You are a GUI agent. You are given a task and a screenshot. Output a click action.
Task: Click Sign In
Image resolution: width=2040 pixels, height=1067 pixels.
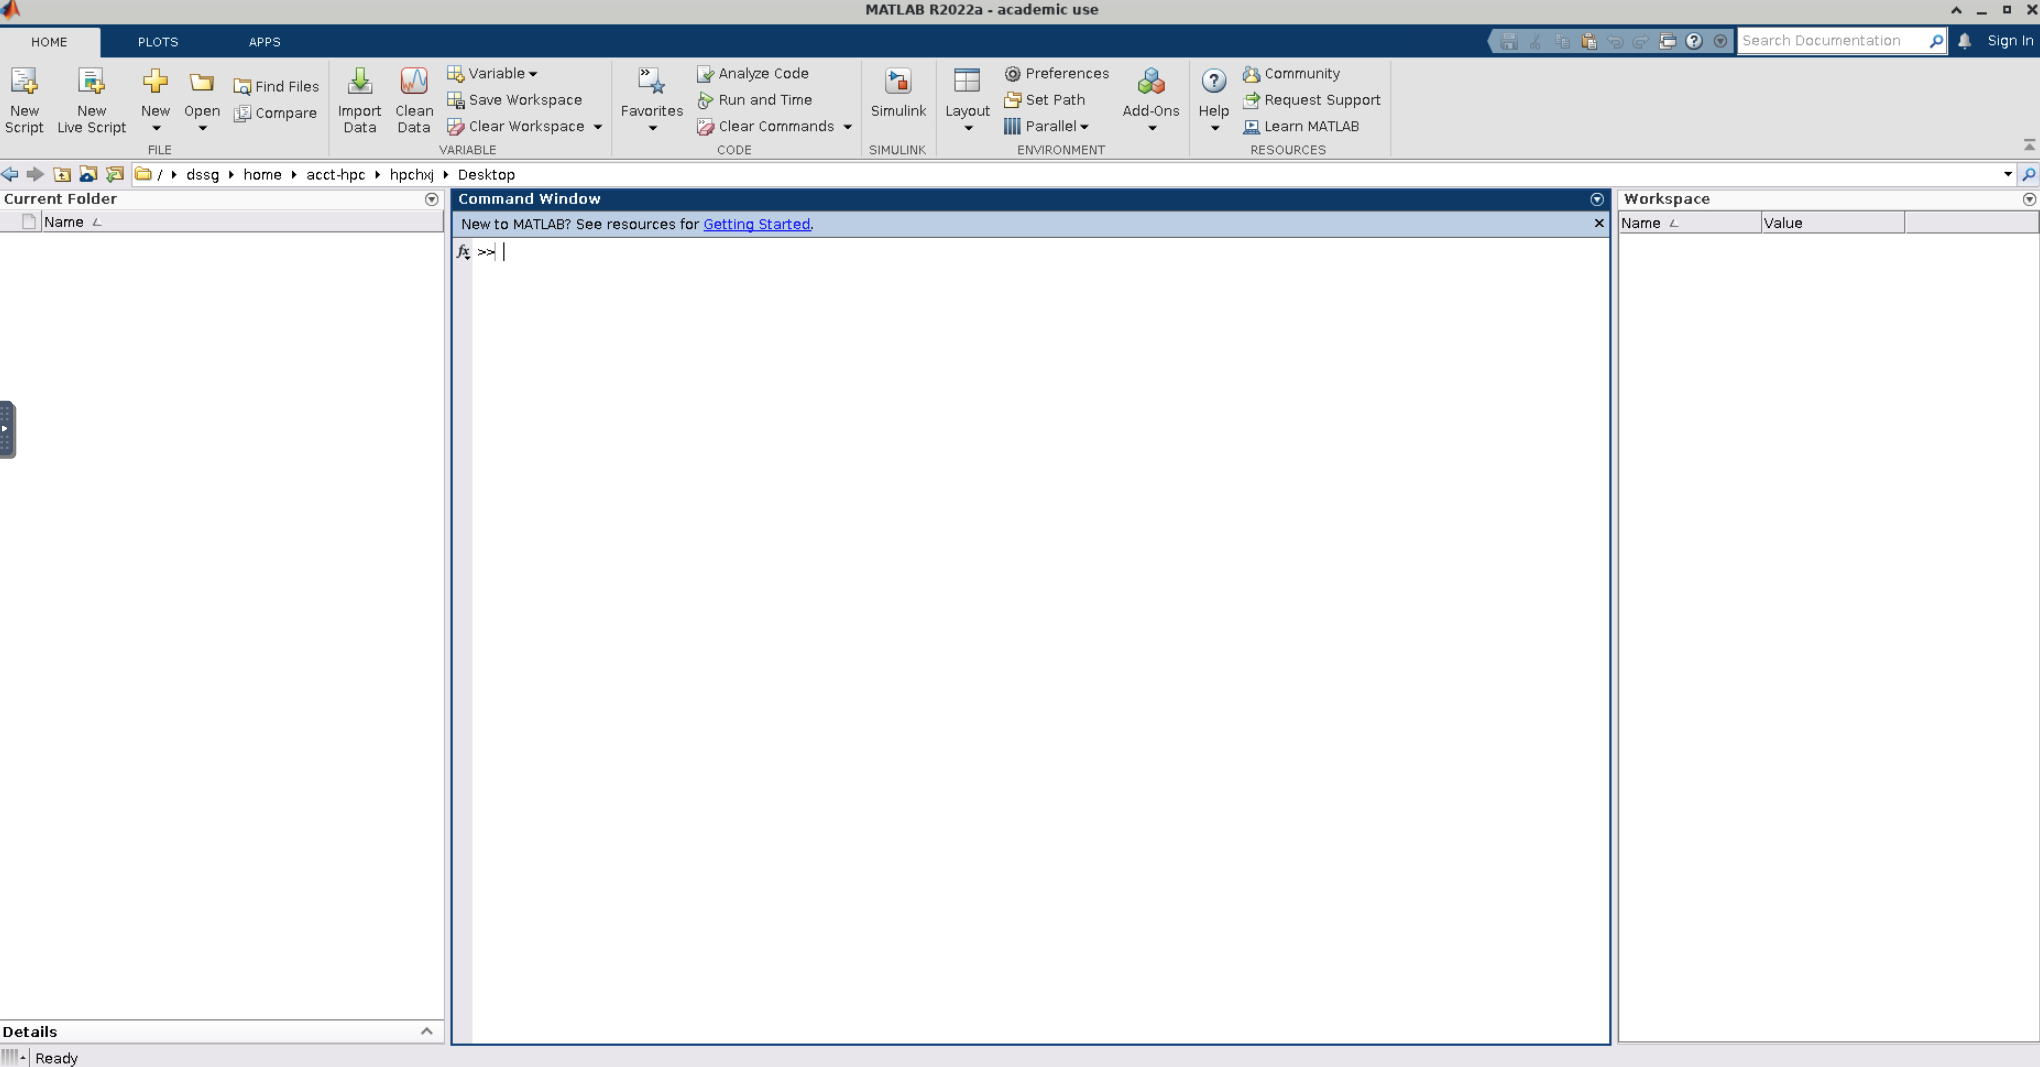point(2010,41)
